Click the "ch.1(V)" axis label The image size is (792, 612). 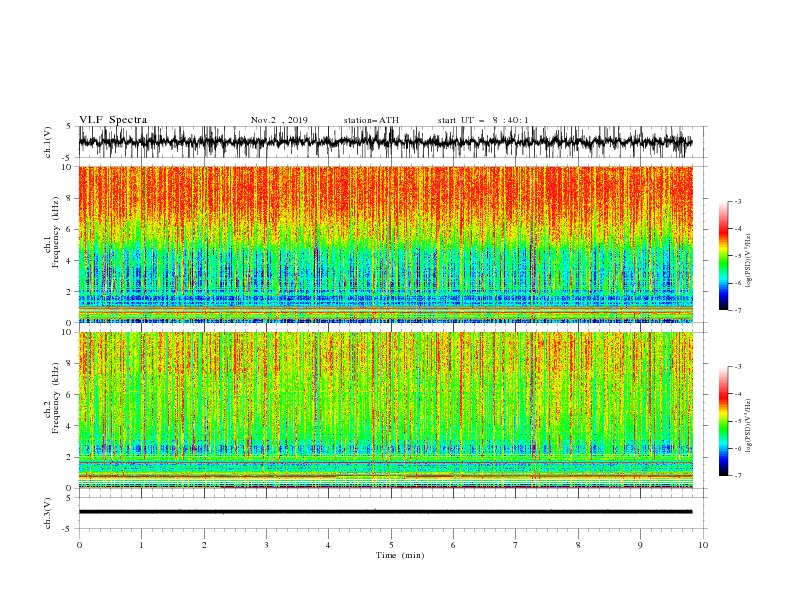tap(48, 142)
